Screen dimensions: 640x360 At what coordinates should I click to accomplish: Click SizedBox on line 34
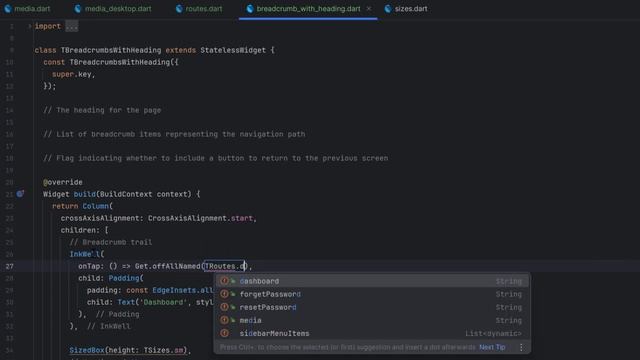tap(87, 350)
